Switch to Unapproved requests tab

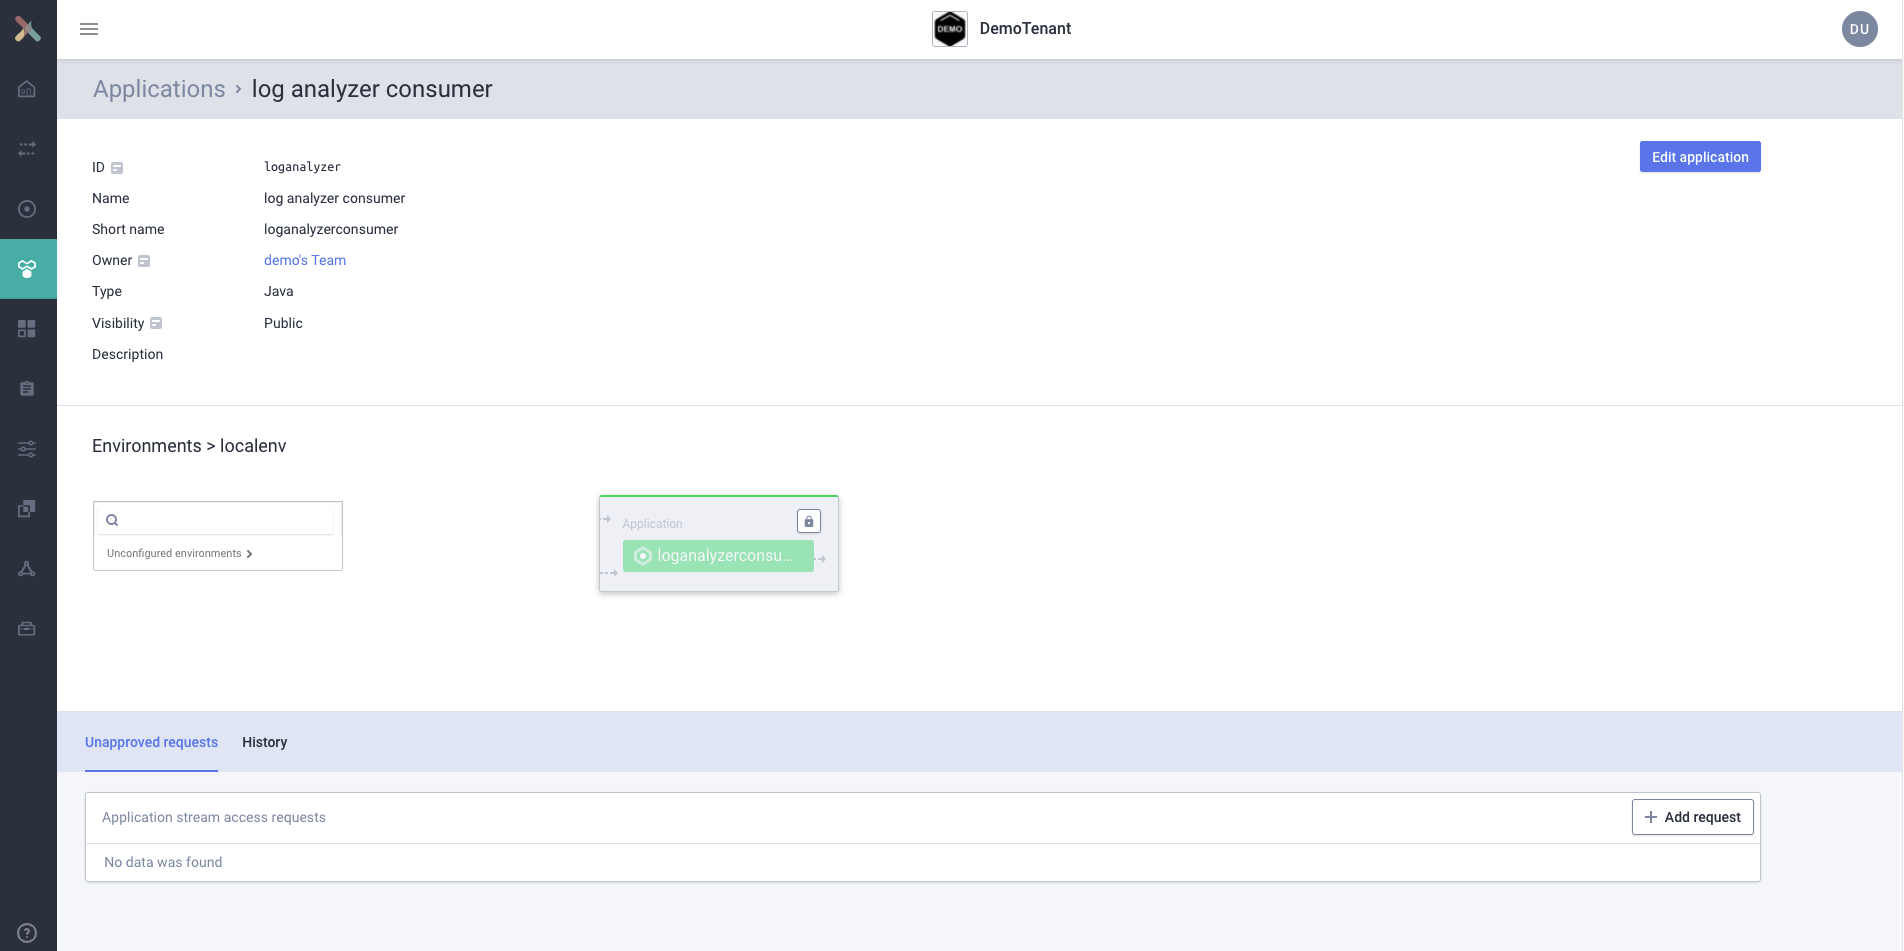151,742
